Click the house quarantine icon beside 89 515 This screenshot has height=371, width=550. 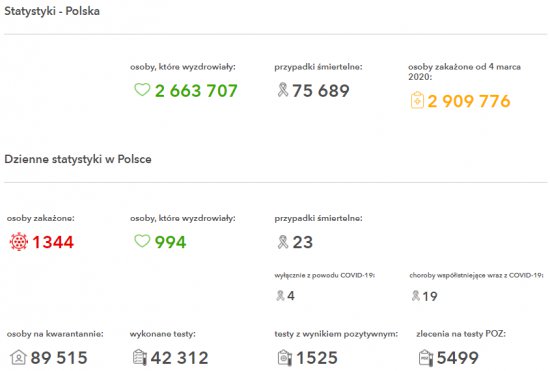[x=18, y=357]
